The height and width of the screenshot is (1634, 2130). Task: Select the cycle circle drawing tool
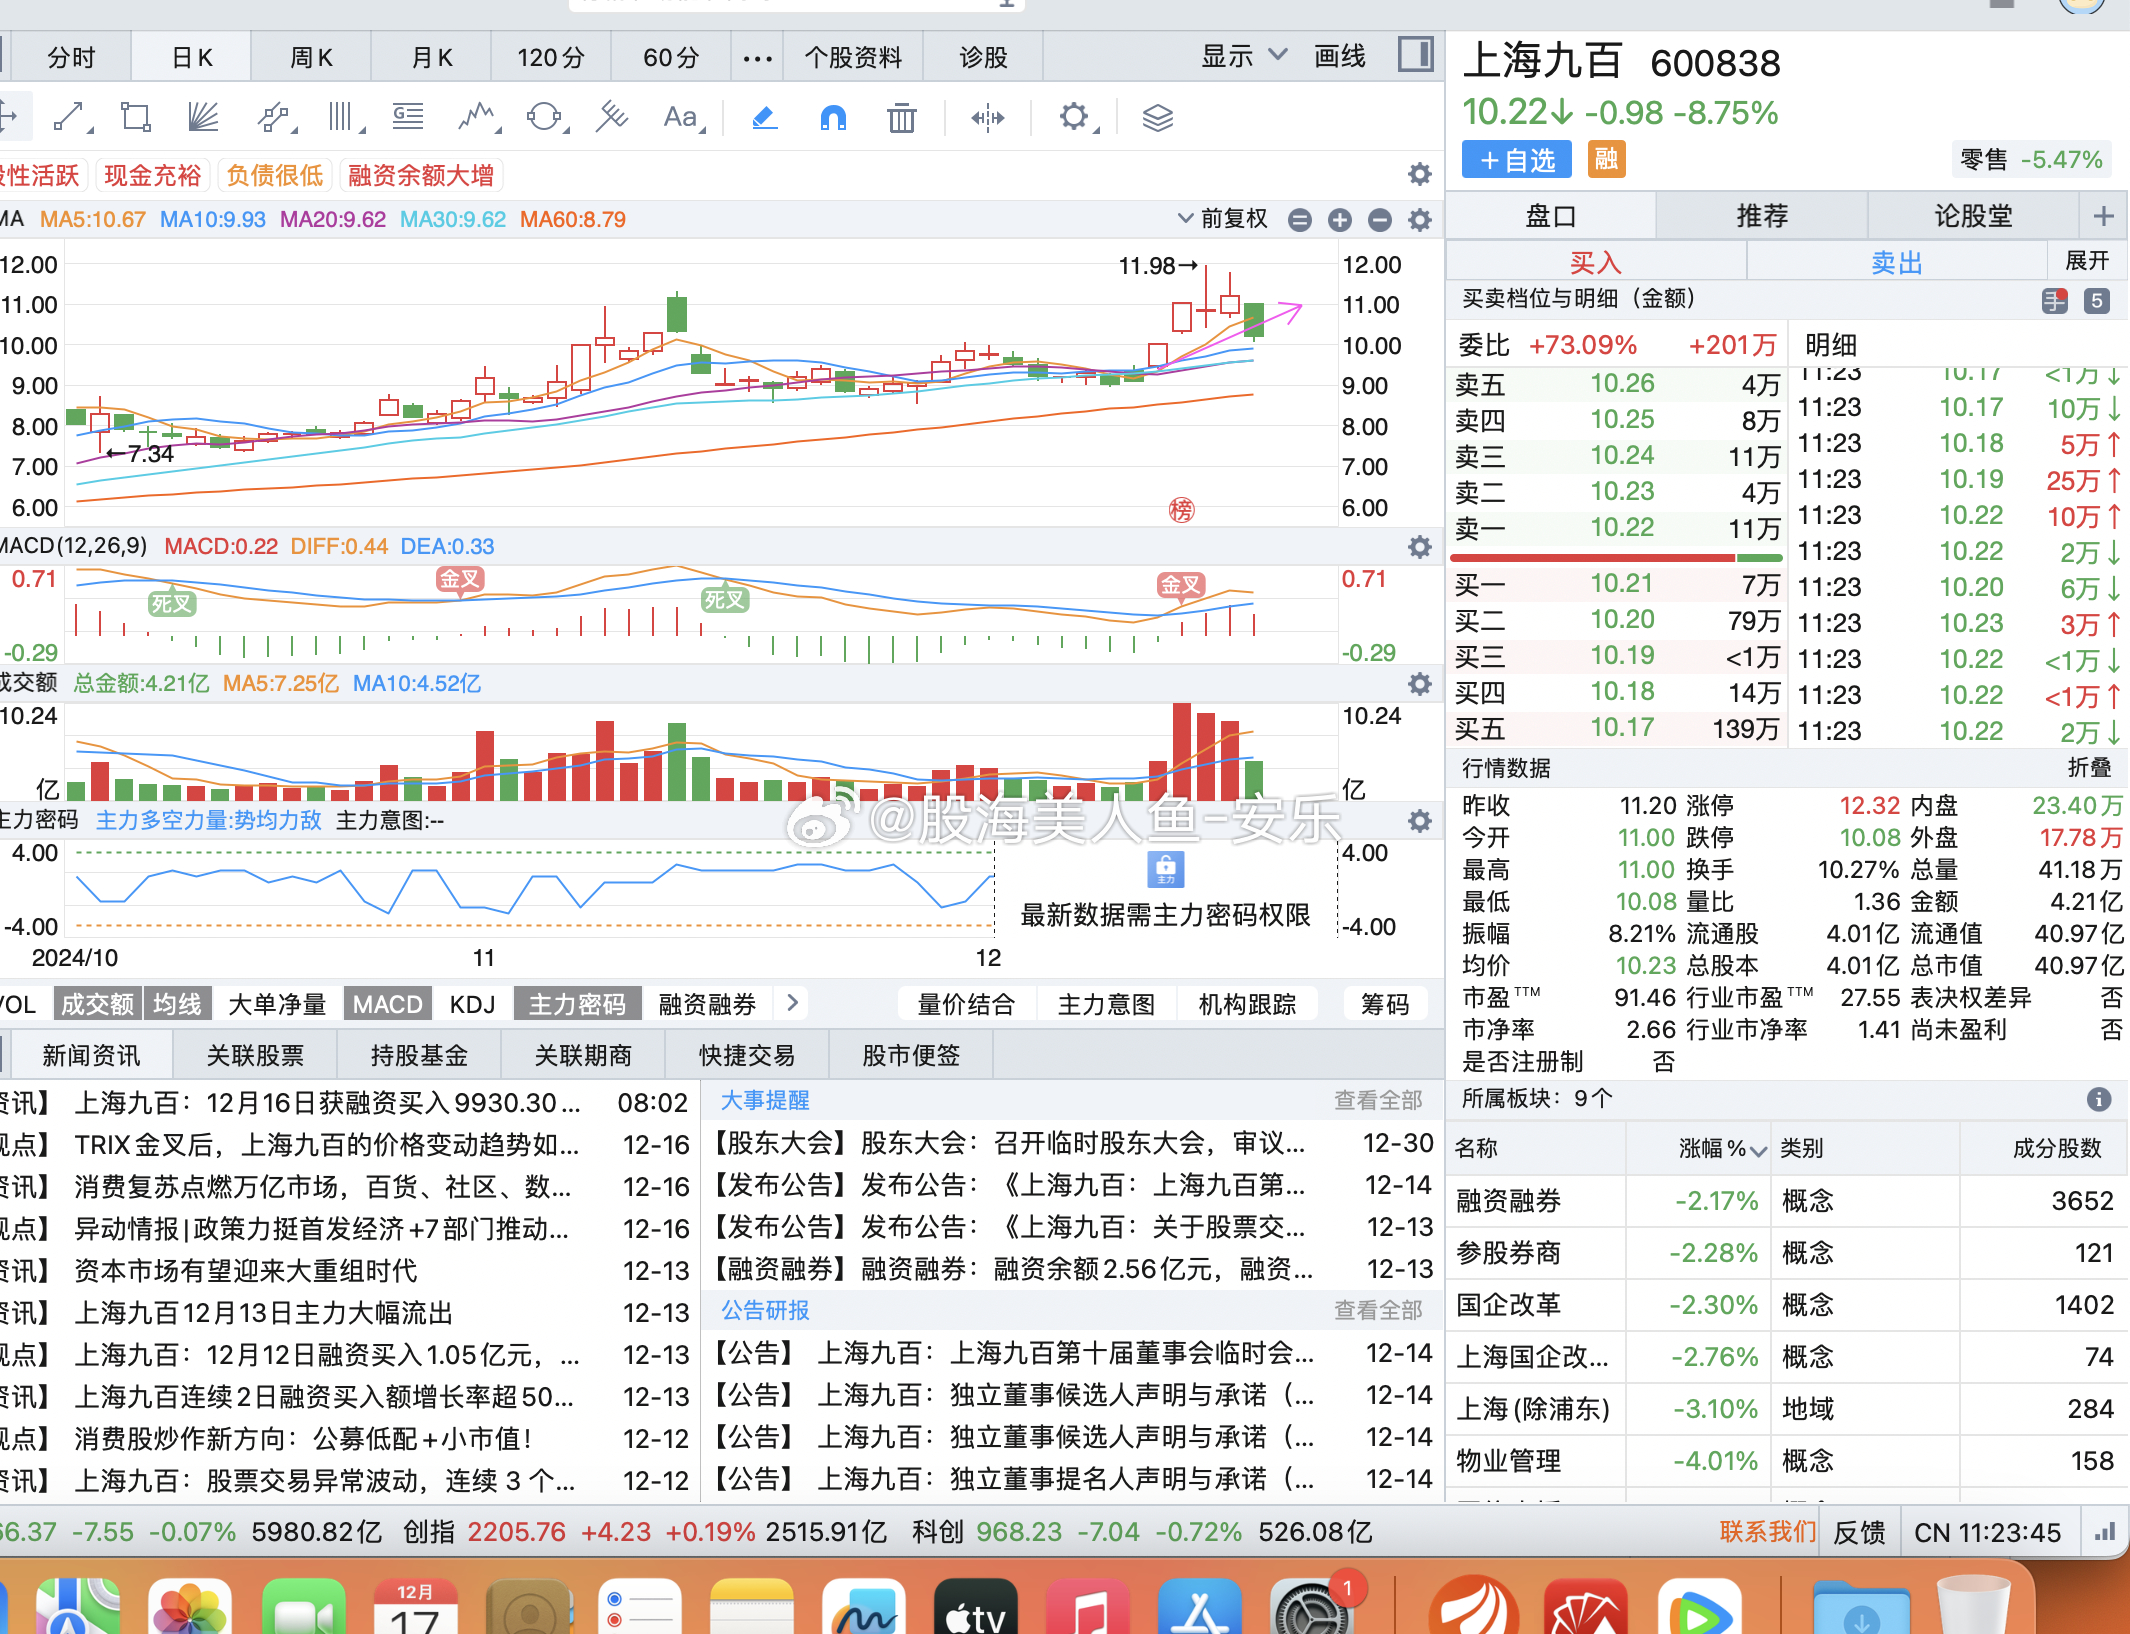tap(546, 118)
